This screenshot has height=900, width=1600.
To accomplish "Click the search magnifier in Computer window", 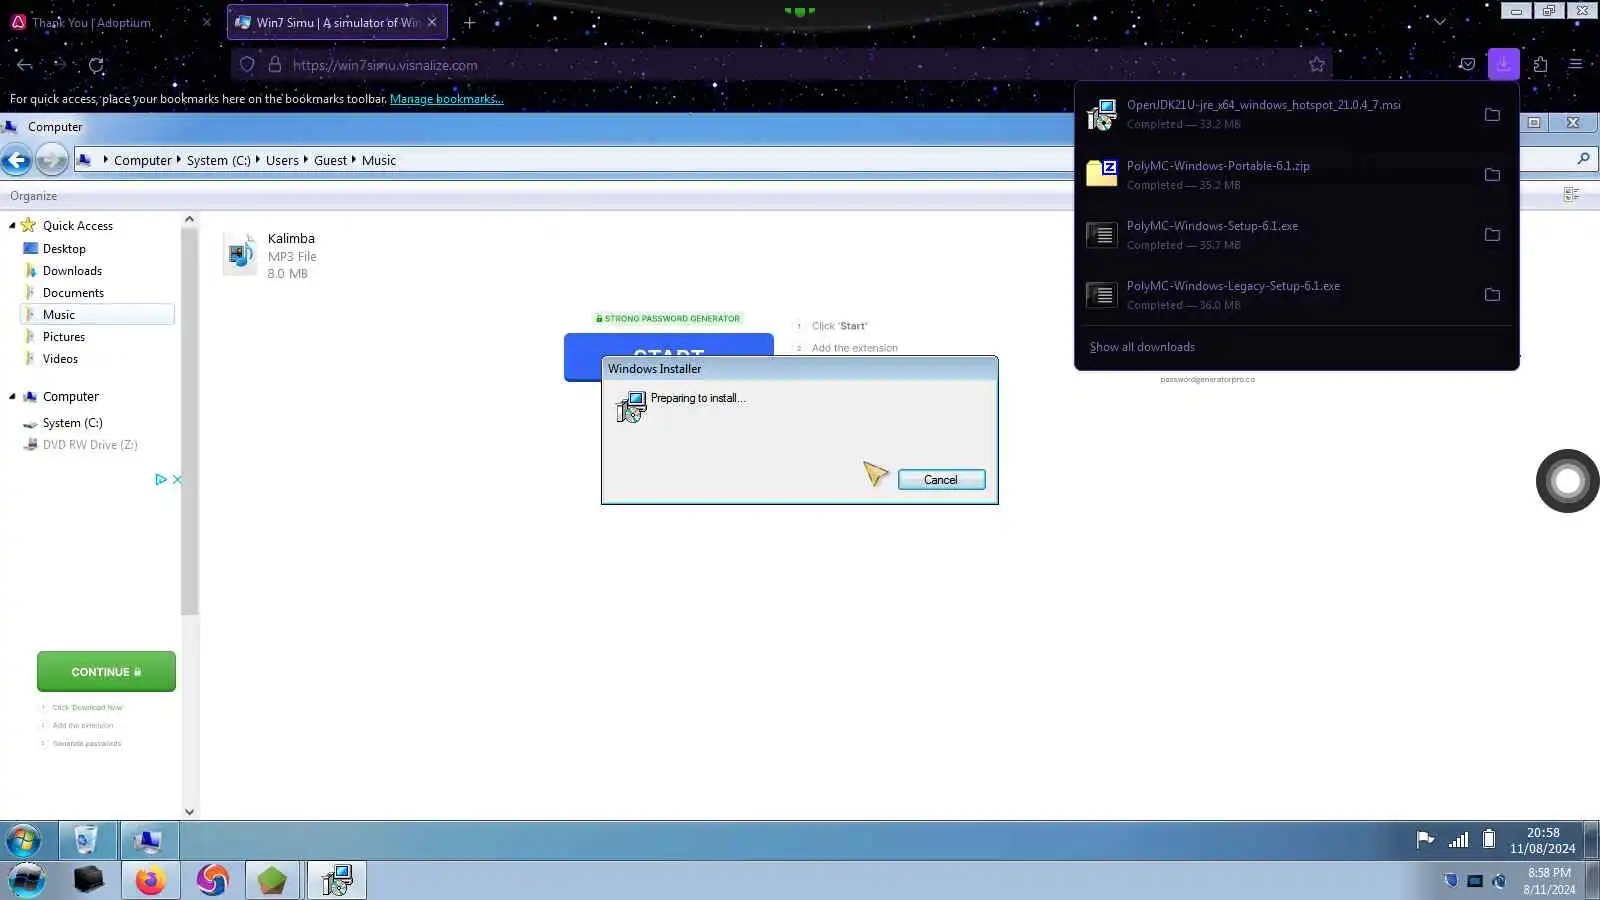I will pos(1583,159).
